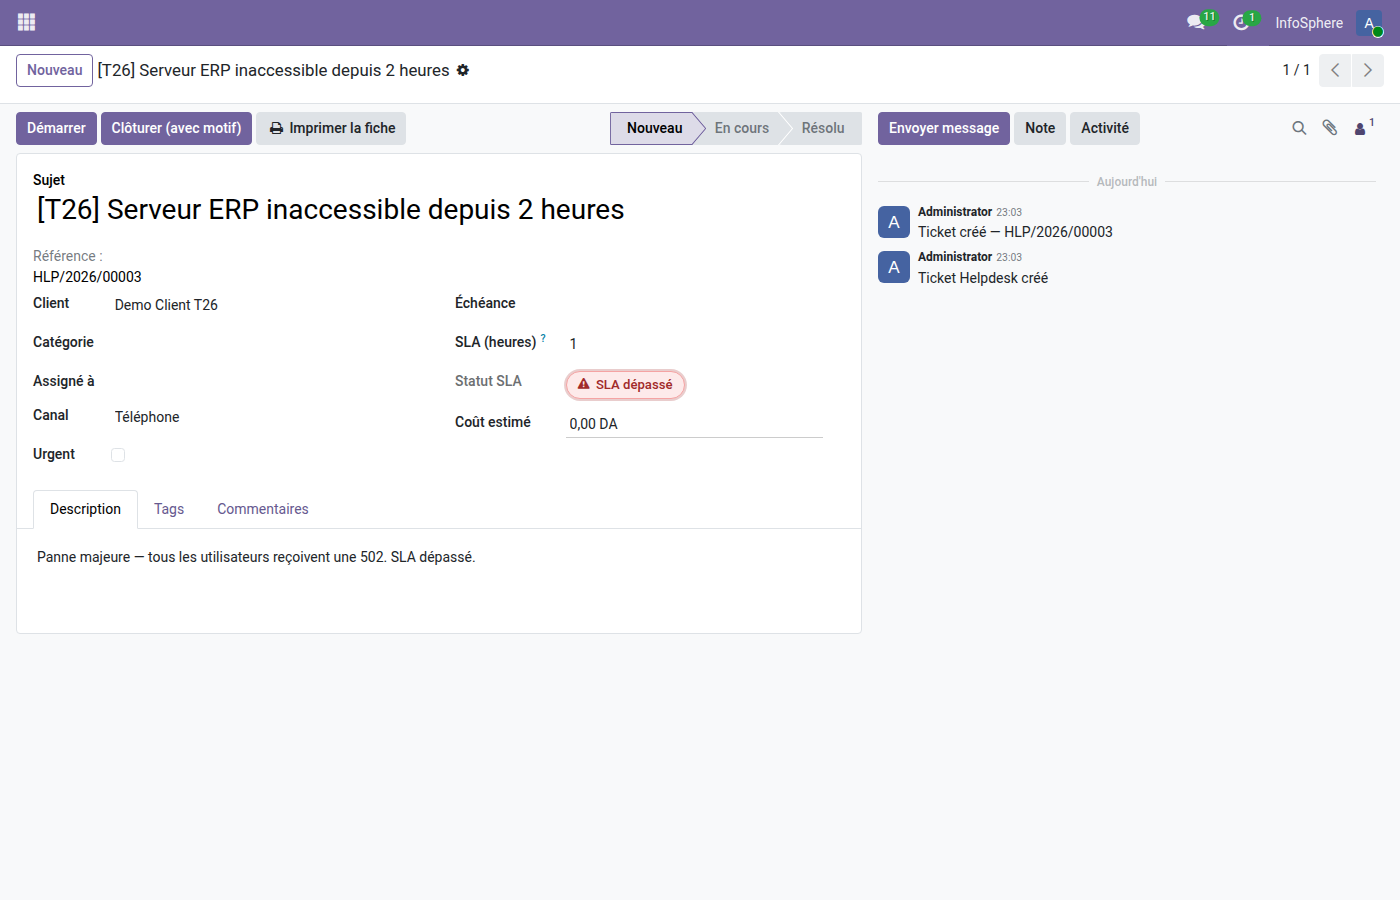Open the attachments paperclip icon
Image resolution: width=1400 pixels, height=900 pixels.
click(1330, 128)
